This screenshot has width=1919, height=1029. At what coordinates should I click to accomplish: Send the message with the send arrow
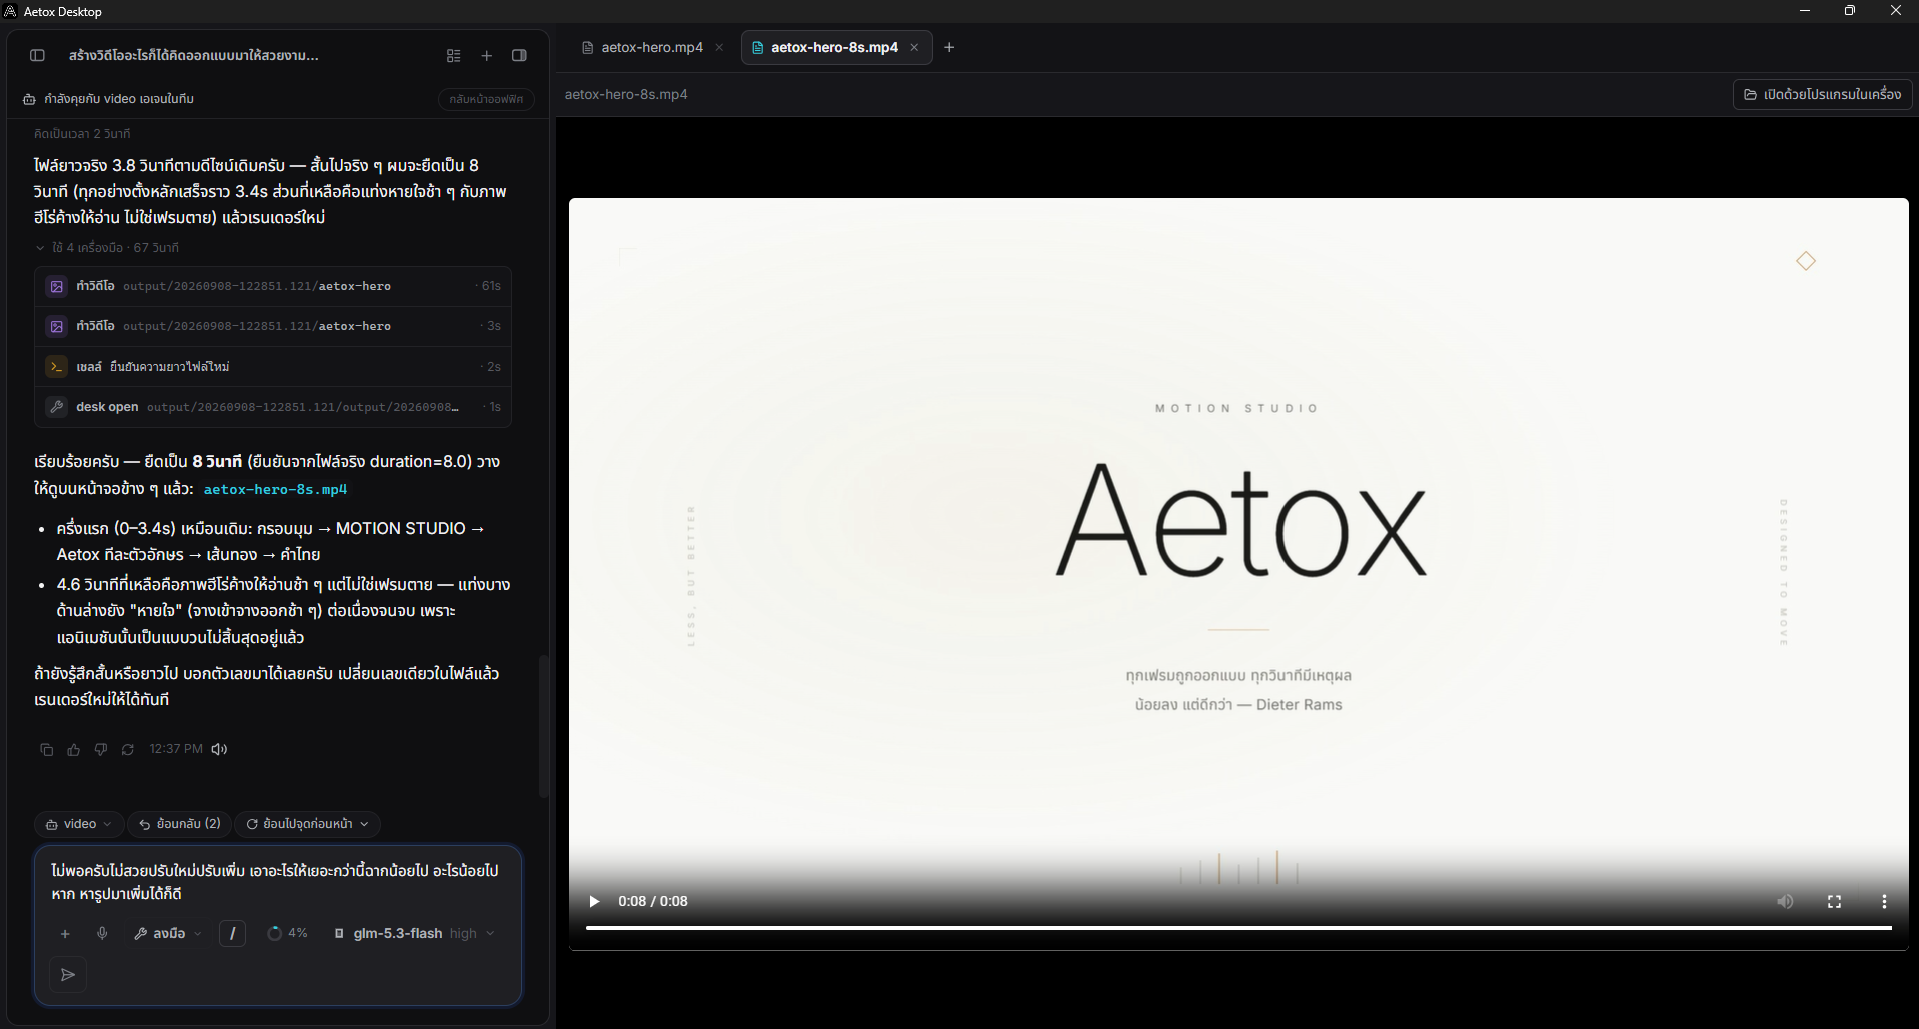68,975
